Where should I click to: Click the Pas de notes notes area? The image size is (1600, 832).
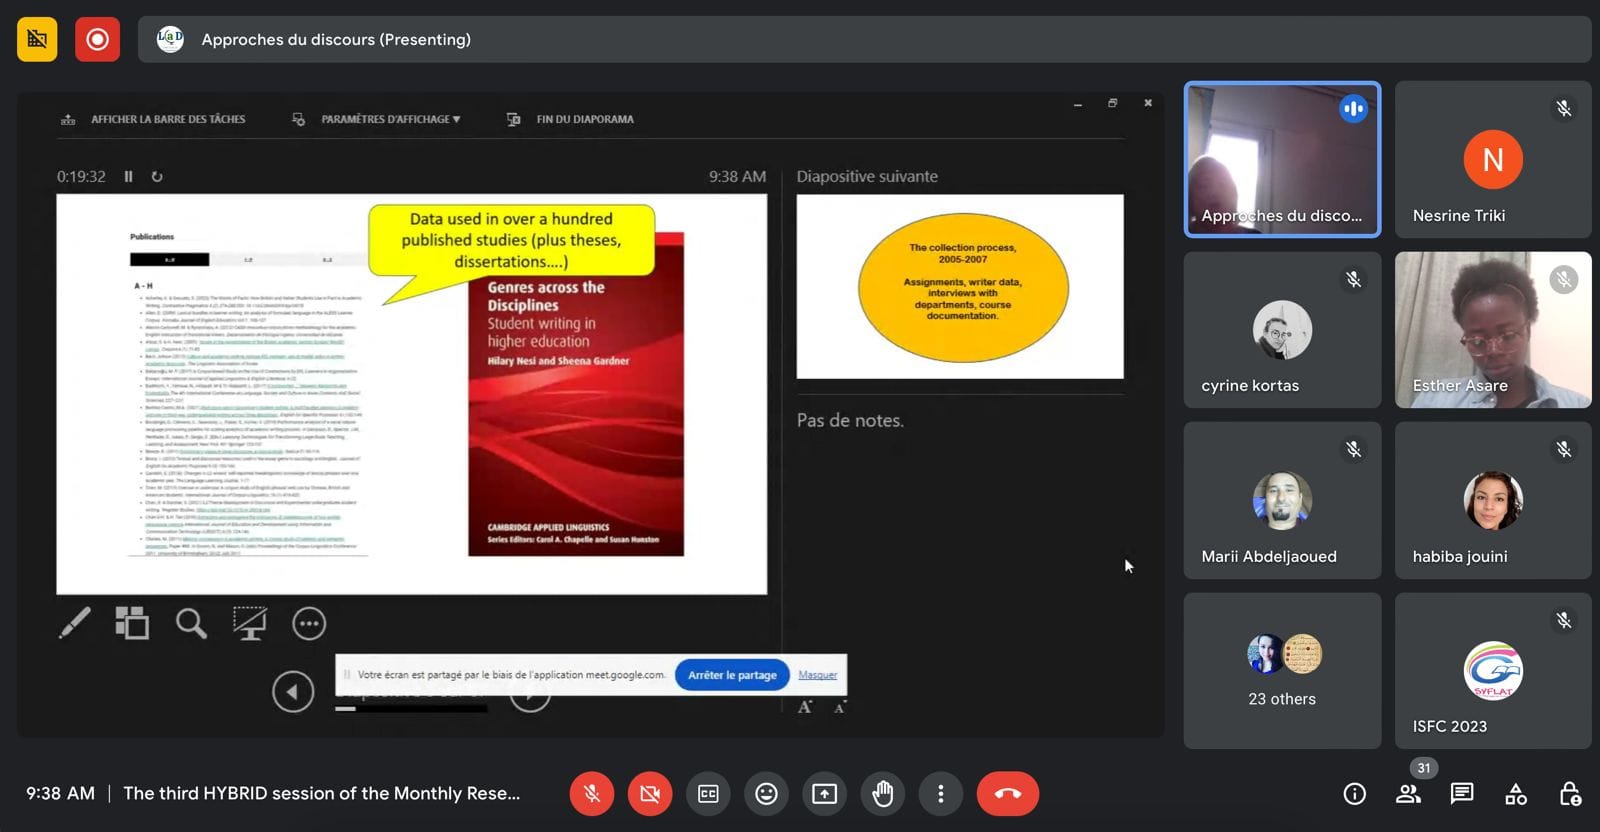click(850, 421)
